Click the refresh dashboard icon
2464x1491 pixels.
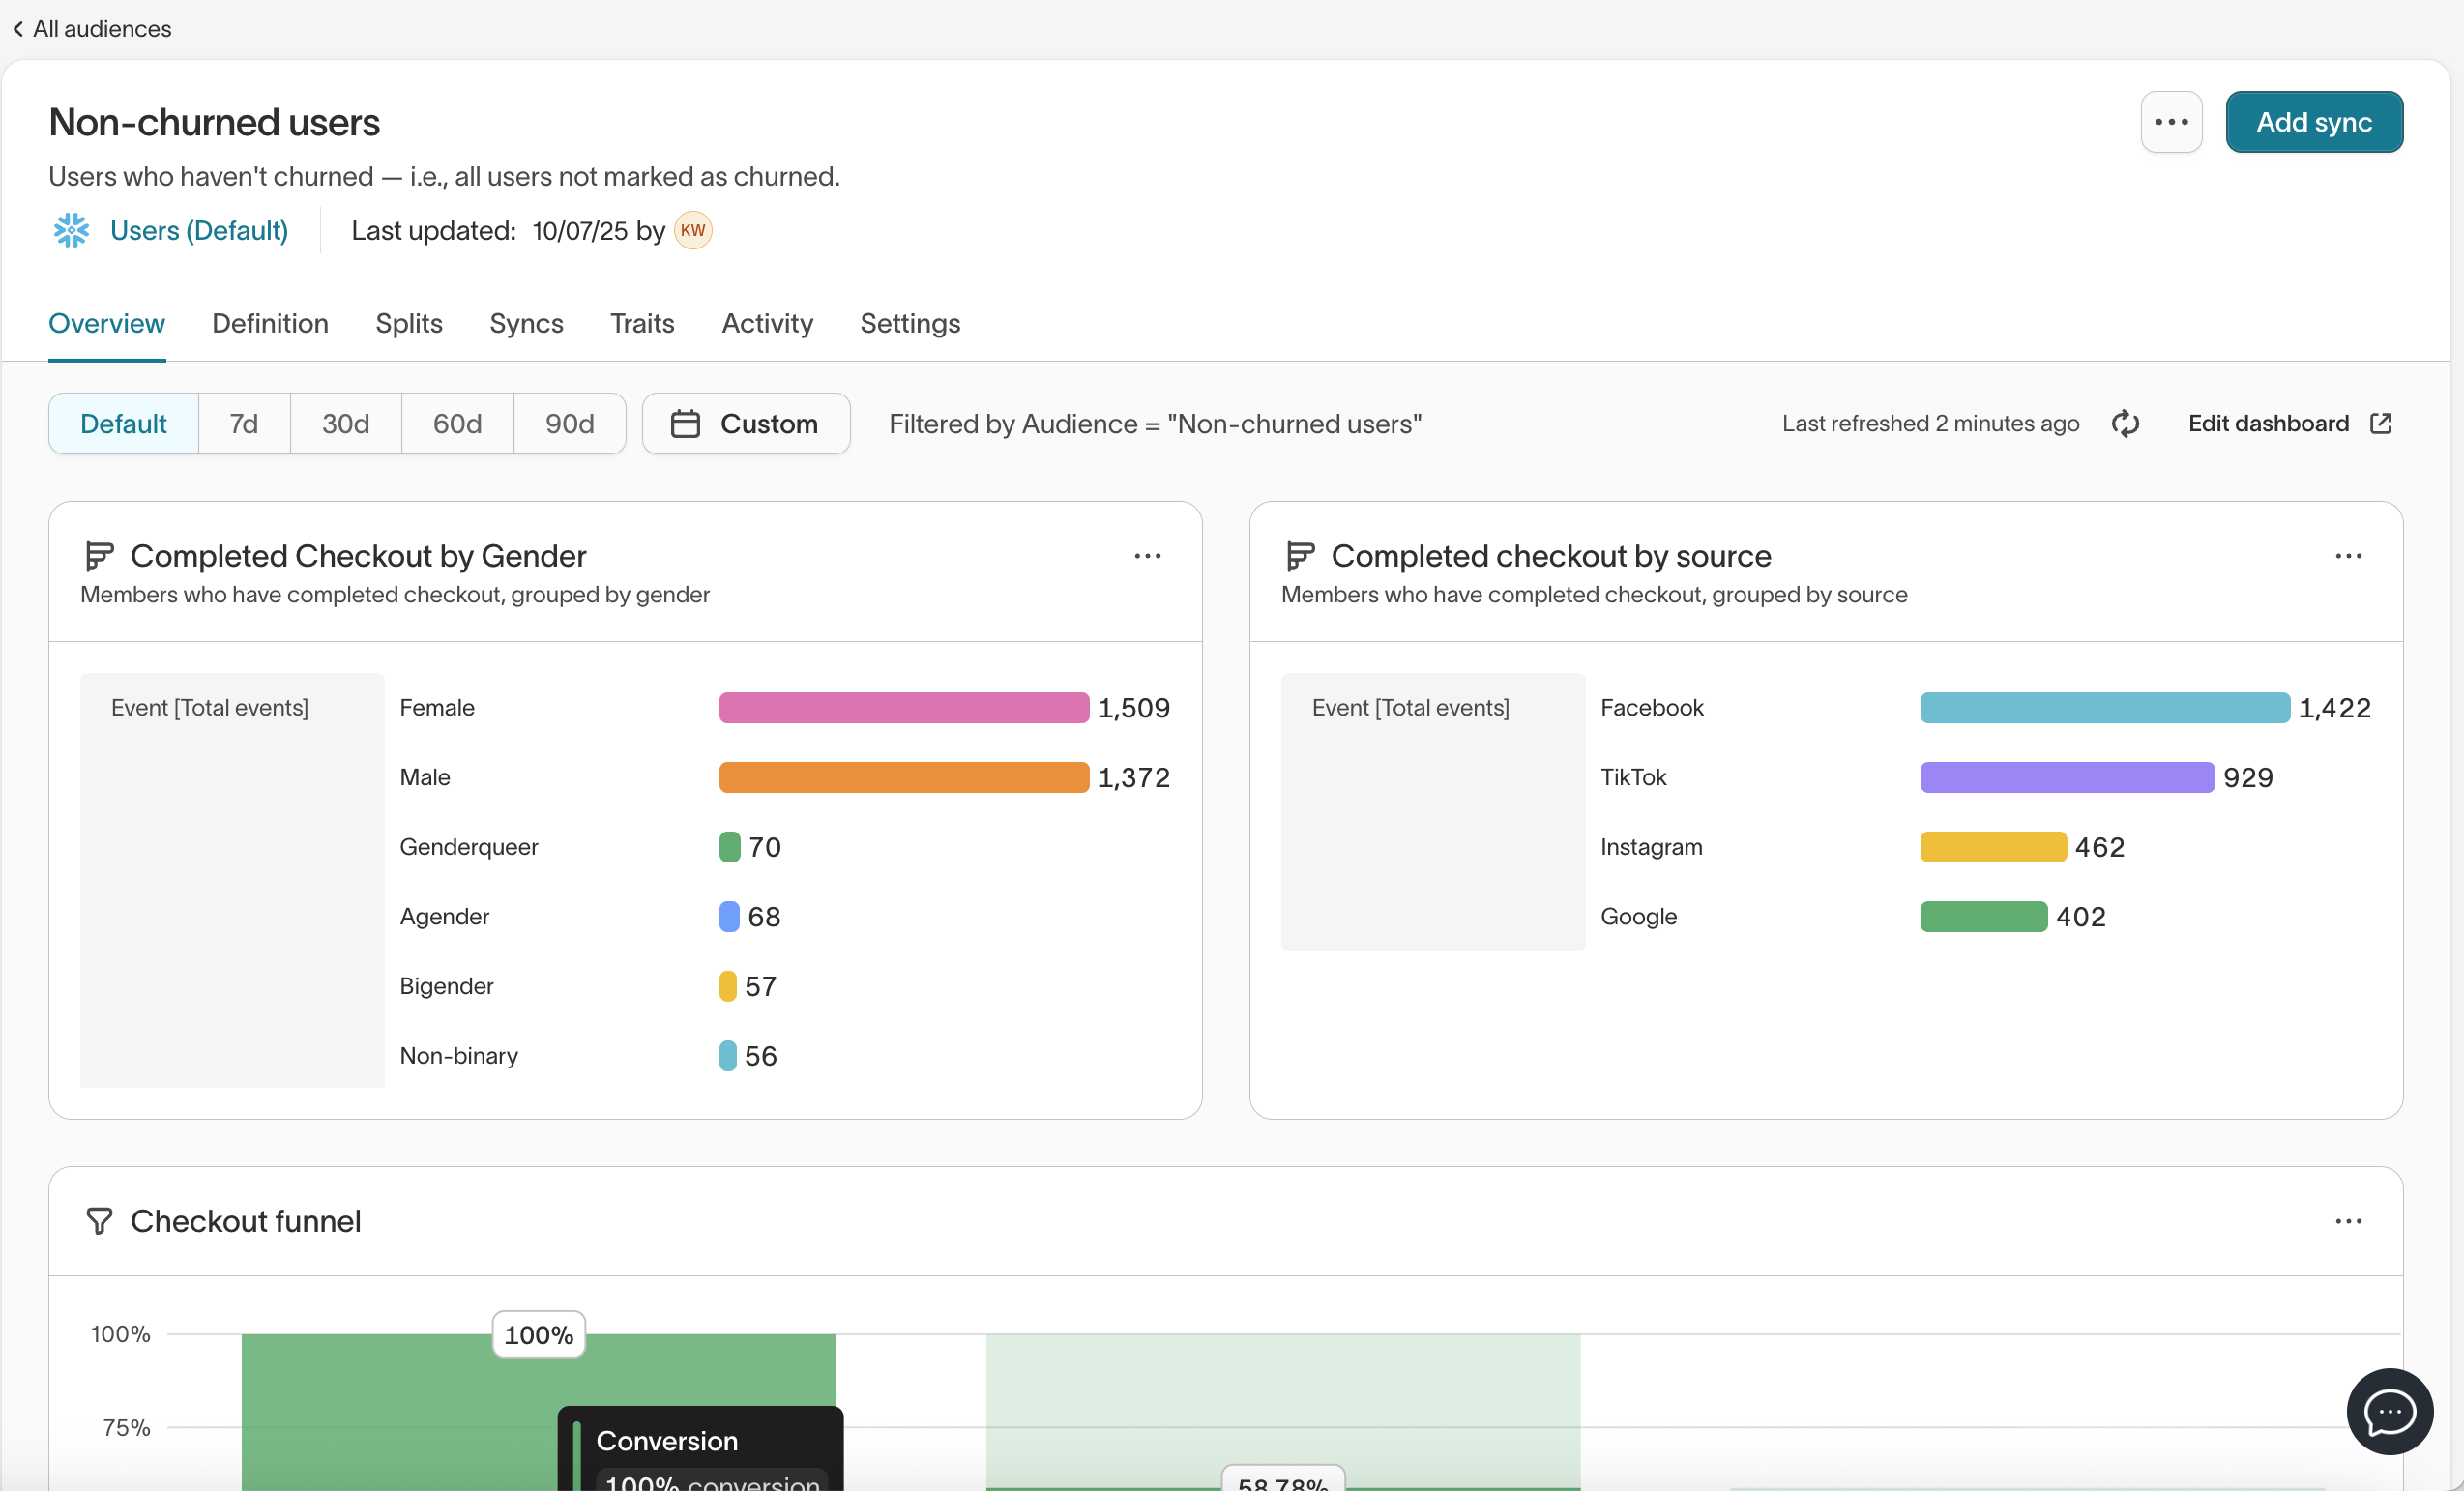point(2125,424)
